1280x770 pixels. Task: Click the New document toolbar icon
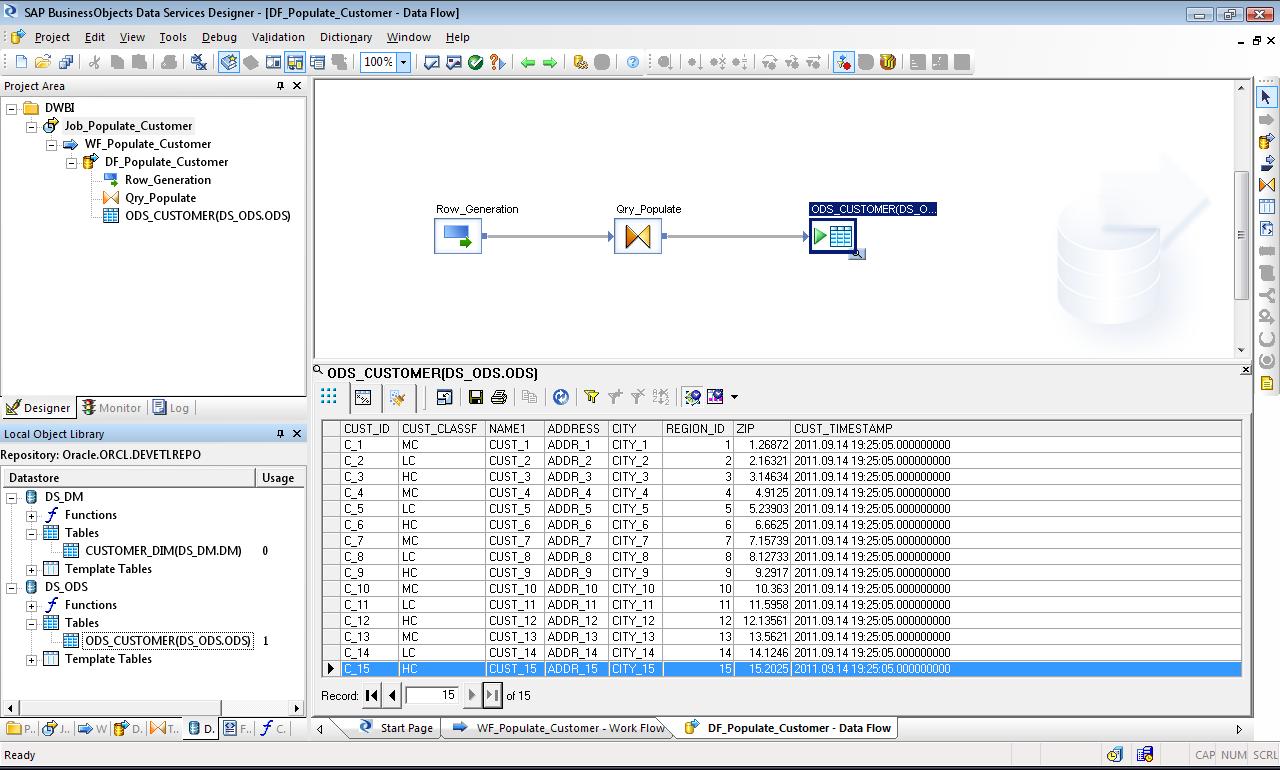(21, 62)
